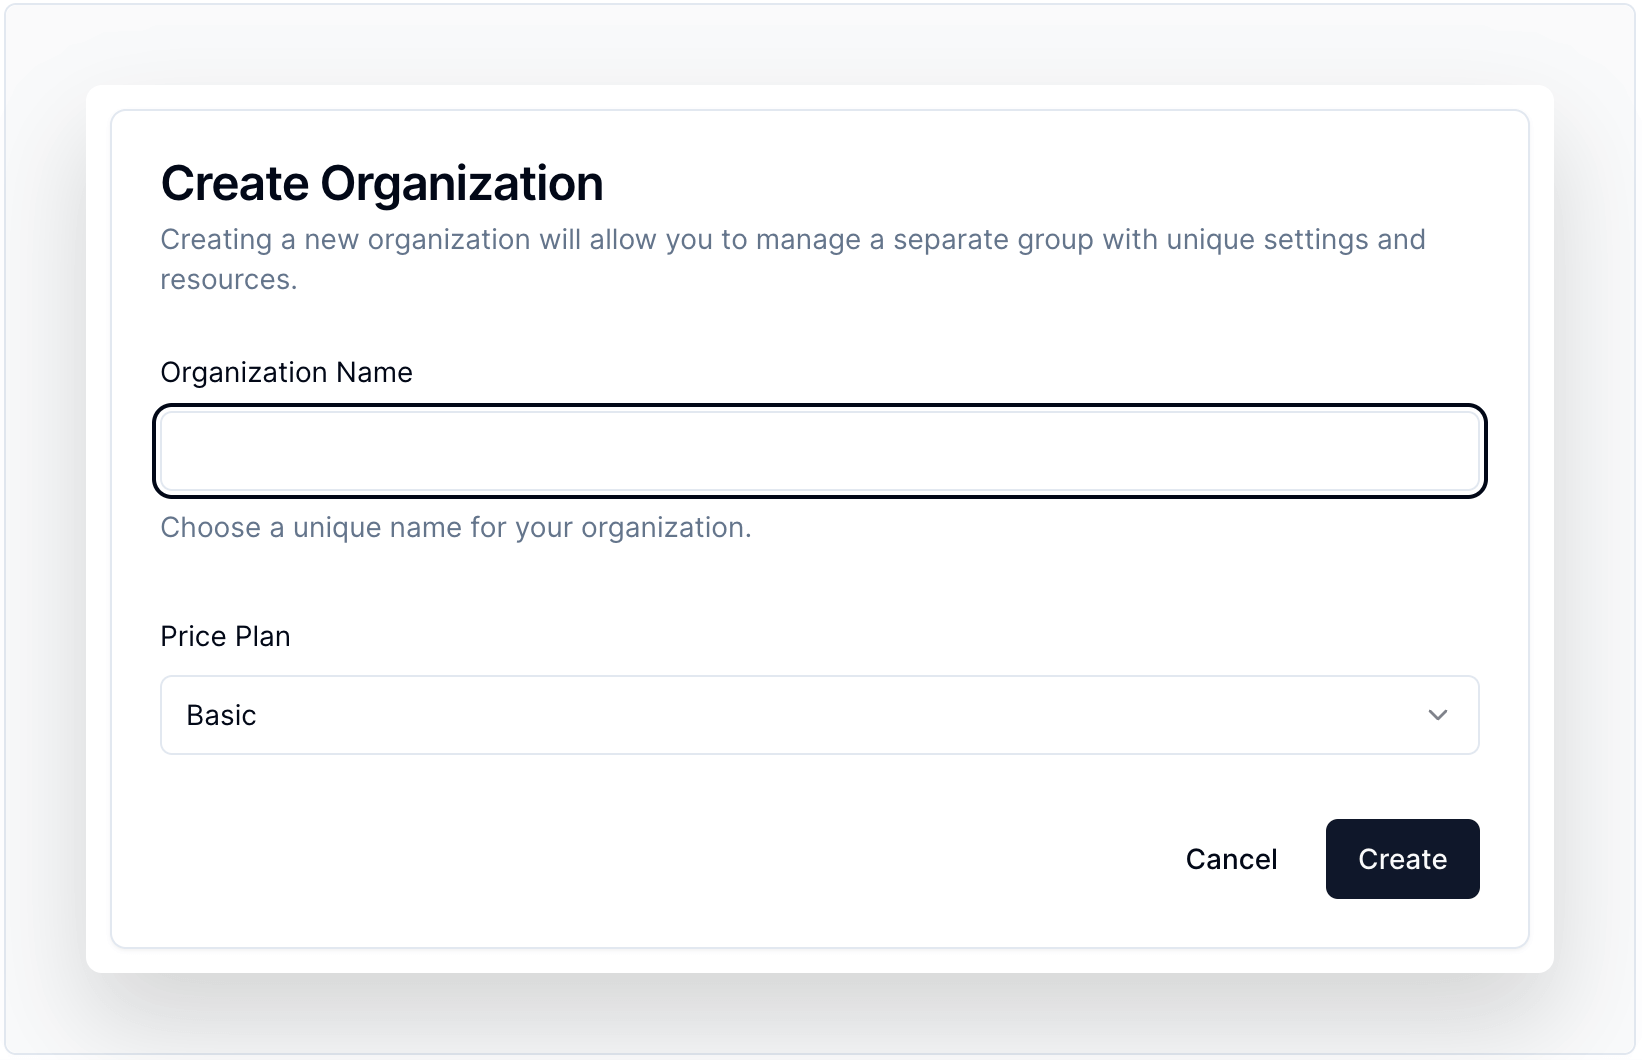Expand the plan combo box showing Basic
Screen dimensions: 1642x1060
(x=819, y=715)
